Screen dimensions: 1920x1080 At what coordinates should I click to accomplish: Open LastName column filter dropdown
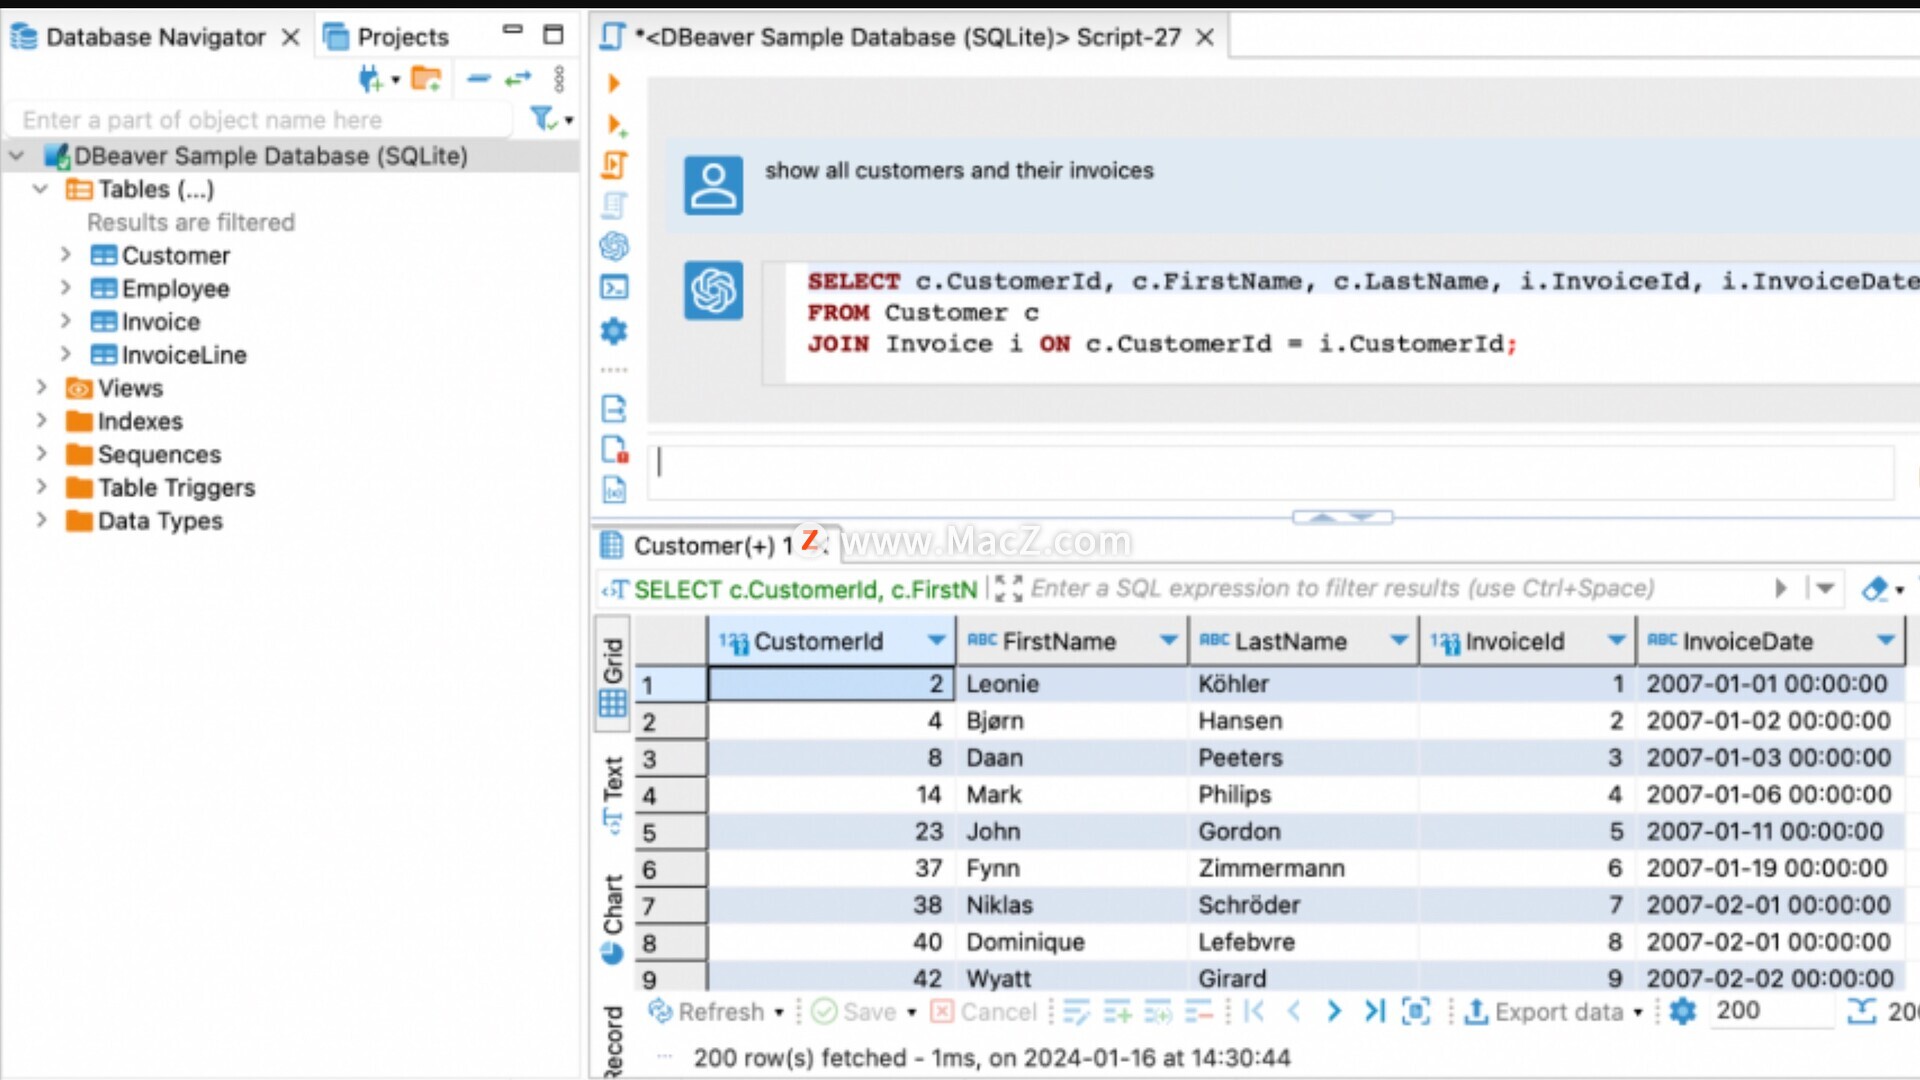(x=1399, y=641)
